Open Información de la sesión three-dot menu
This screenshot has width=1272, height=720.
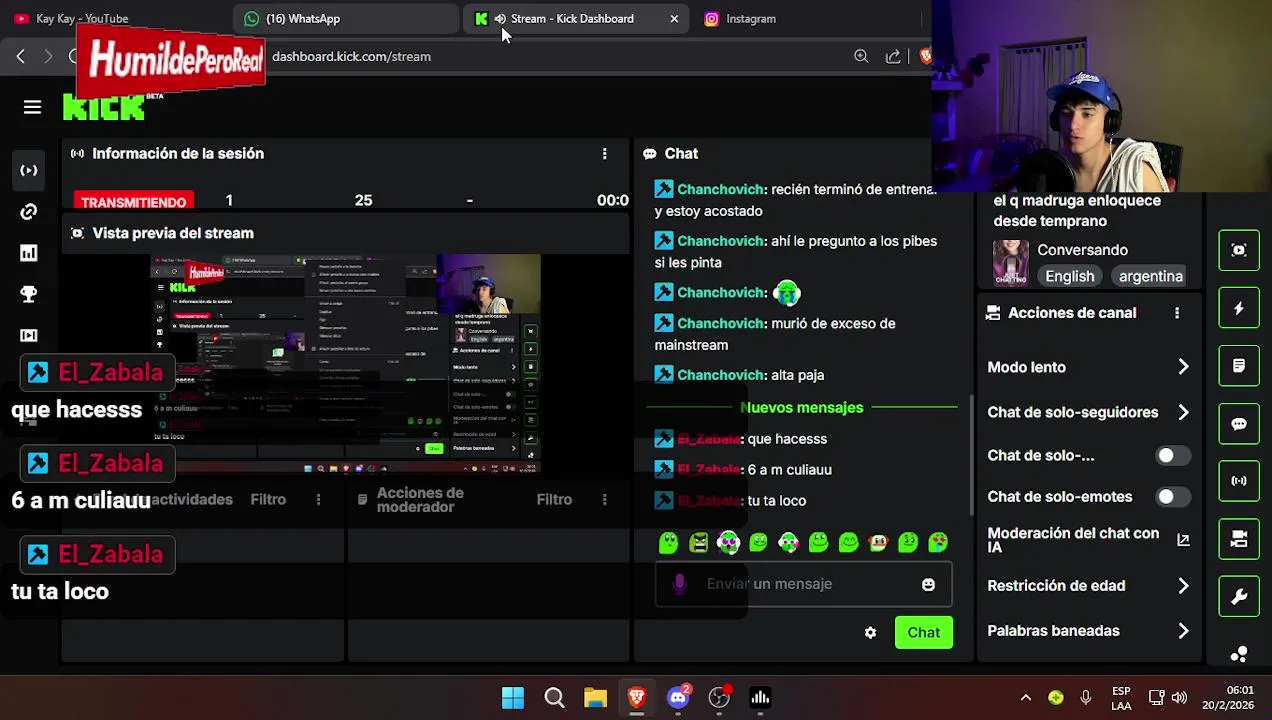(604, 153)
